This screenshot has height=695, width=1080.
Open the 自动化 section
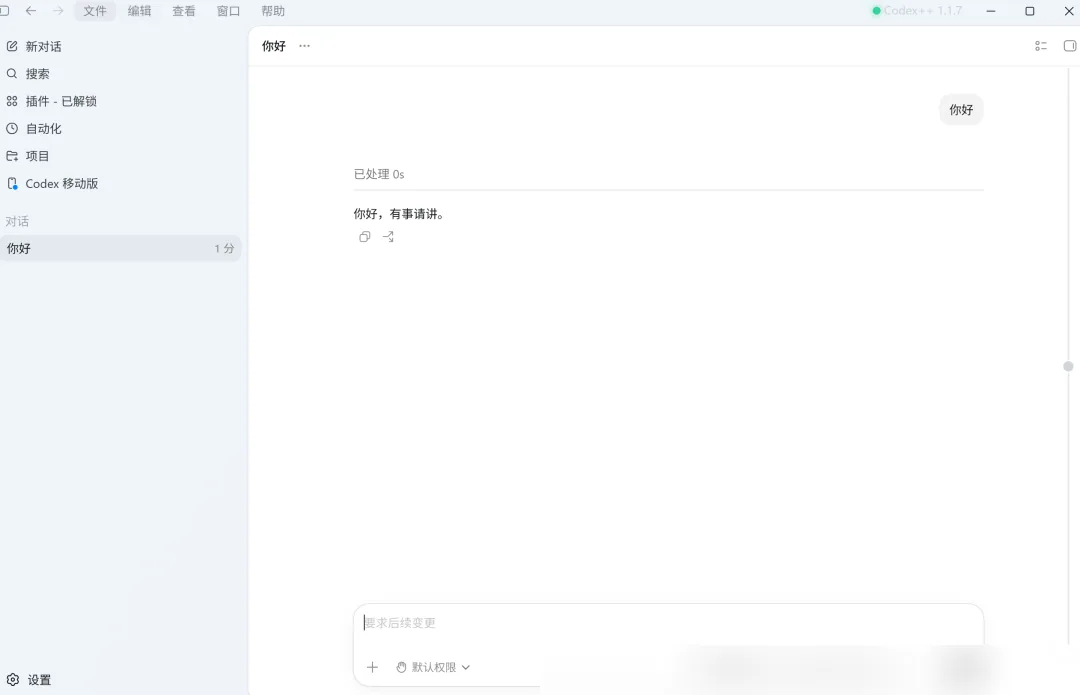click(x=34, y=129)
